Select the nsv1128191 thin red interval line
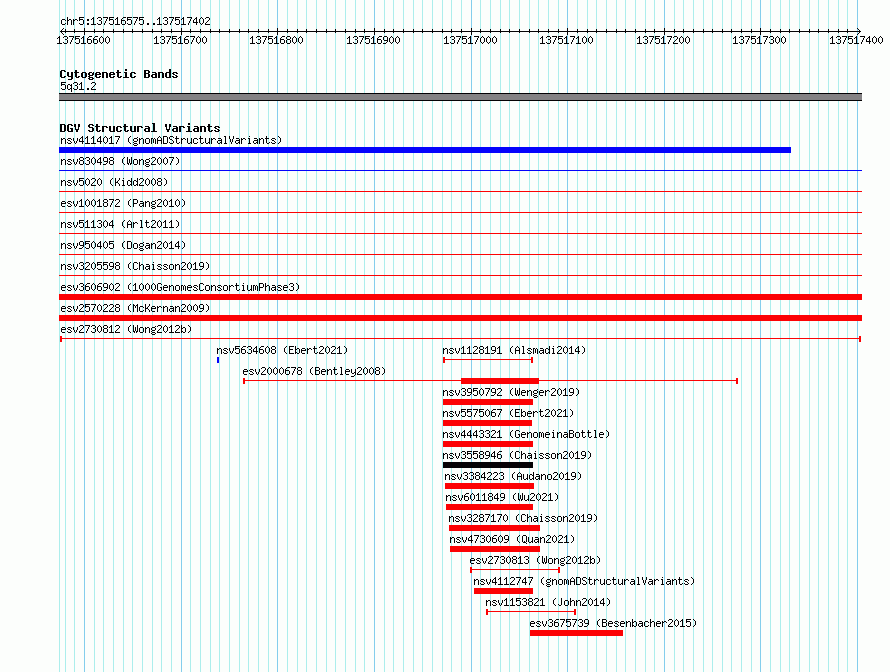The image size is (890, 672). tap(488, 360)
